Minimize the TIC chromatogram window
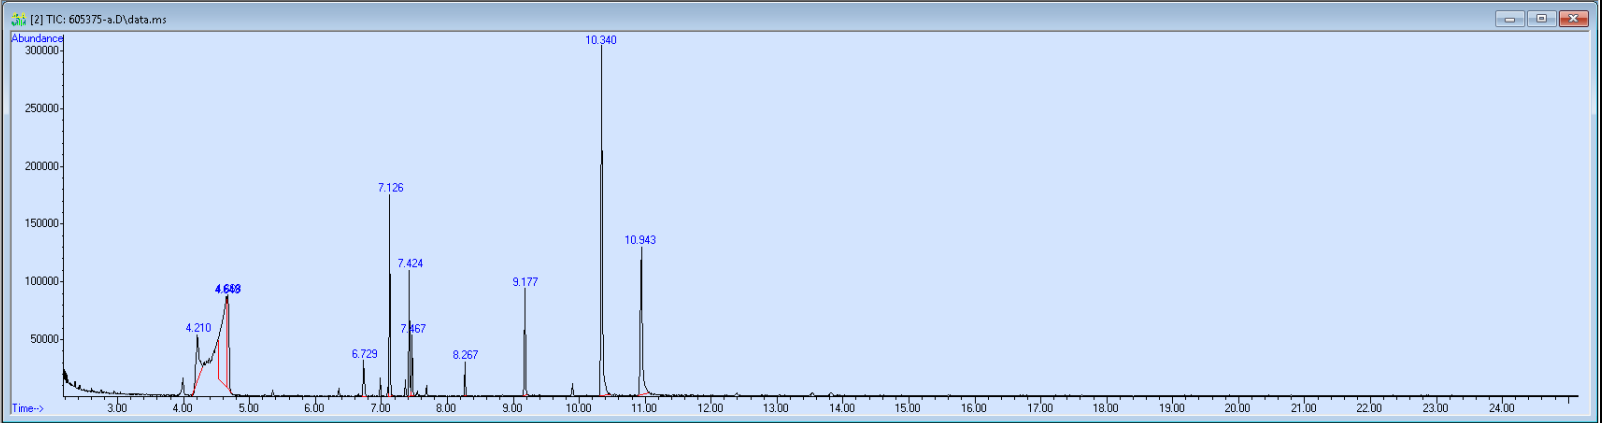This screenshot has height=423, width=1602. (1510, 19)
